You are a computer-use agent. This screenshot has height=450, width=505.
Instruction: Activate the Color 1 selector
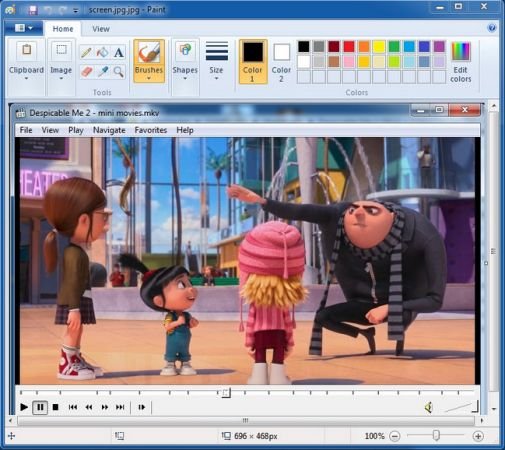[x=253, y=61]
